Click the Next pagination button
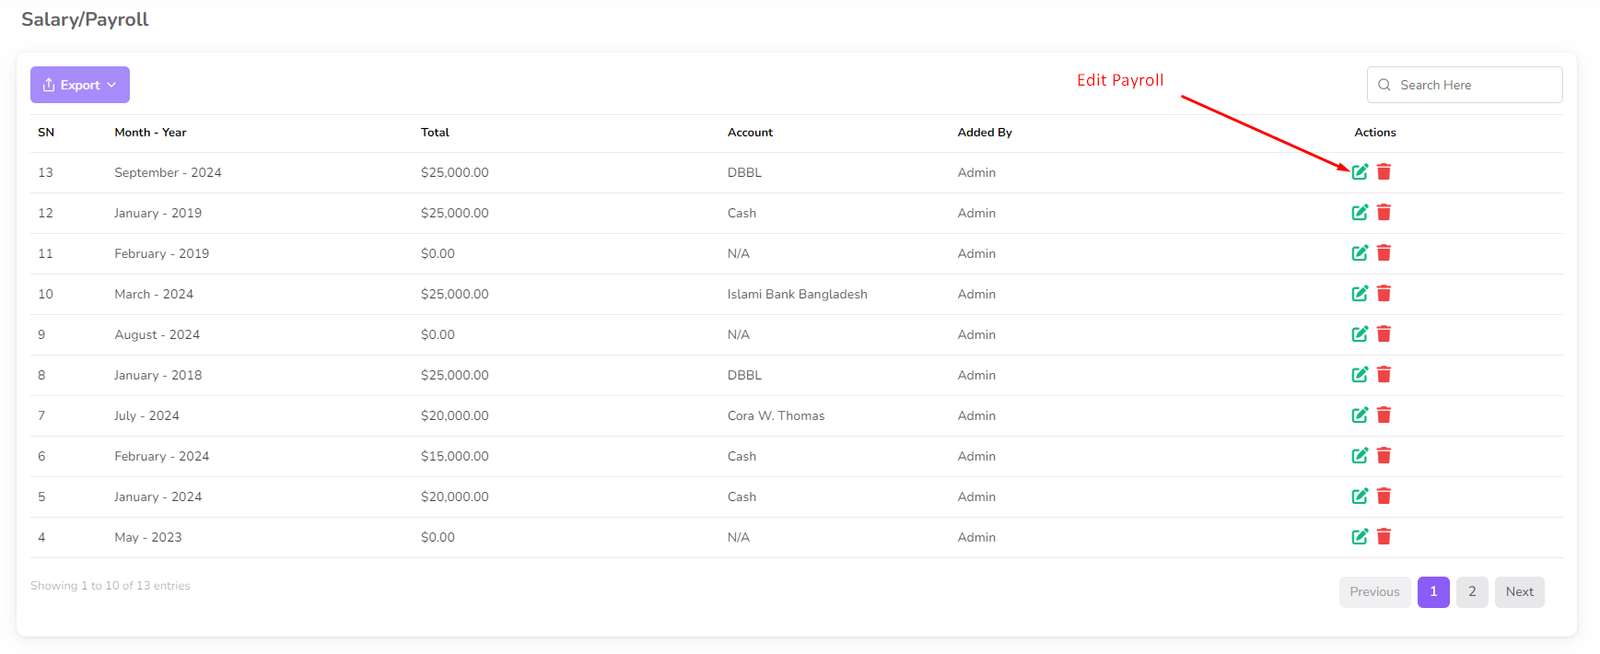Screen dimensions: 1600x654 pos(1519,592)
